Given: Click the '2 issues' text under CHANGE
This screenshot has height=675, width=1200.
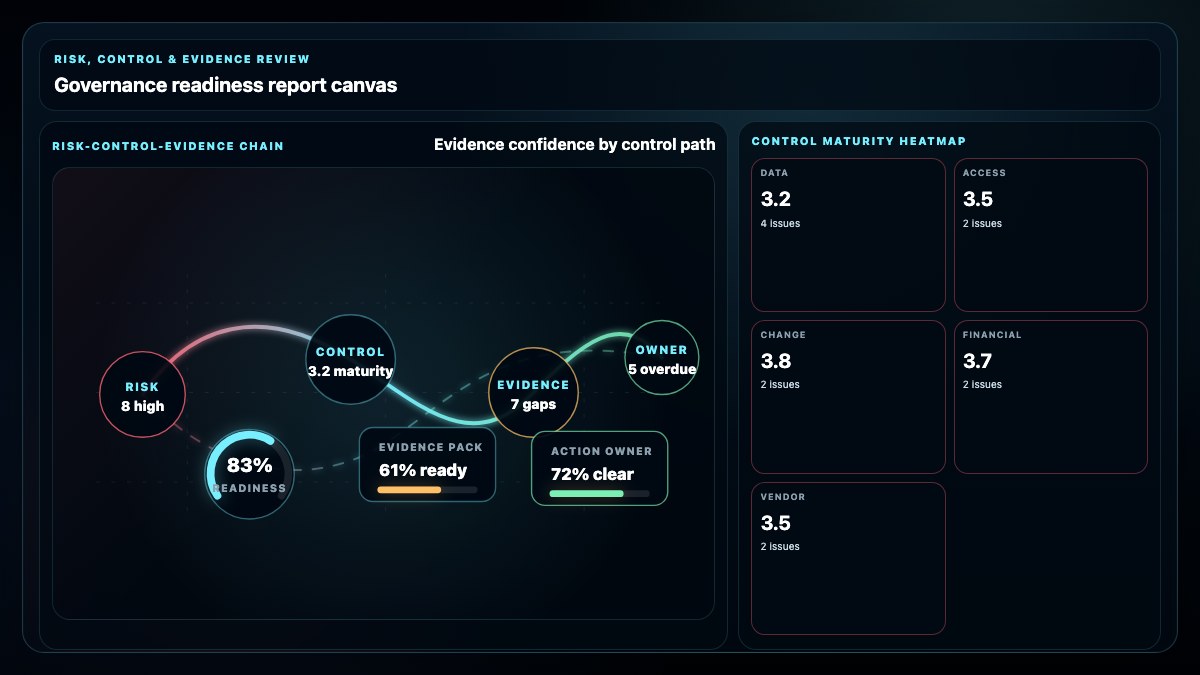Looking at the screenshot, I should click(780, 385).
